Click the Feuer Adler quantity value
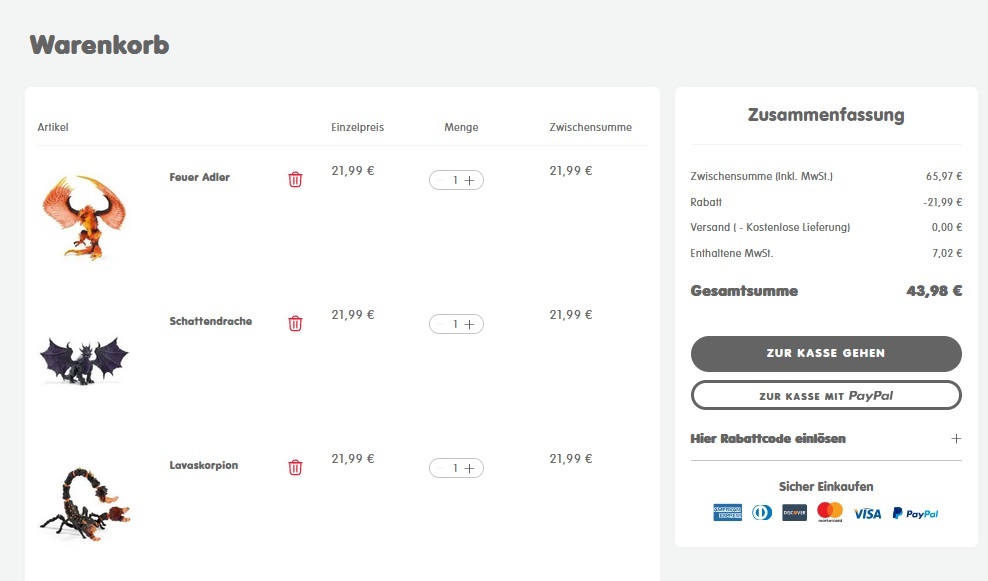Image resolution: width=988 pixels, height=581 pixels. tap(455, 180)
